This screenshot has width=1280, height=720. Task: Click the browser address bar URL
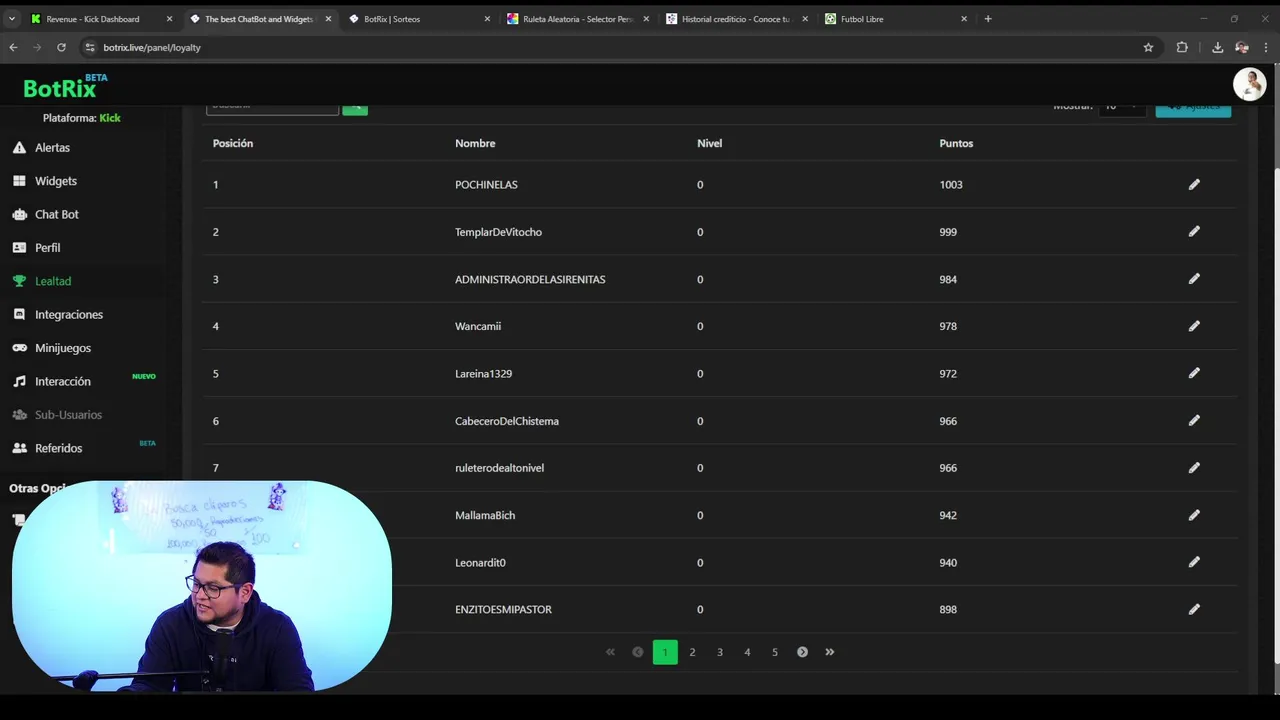pos(152,47)
